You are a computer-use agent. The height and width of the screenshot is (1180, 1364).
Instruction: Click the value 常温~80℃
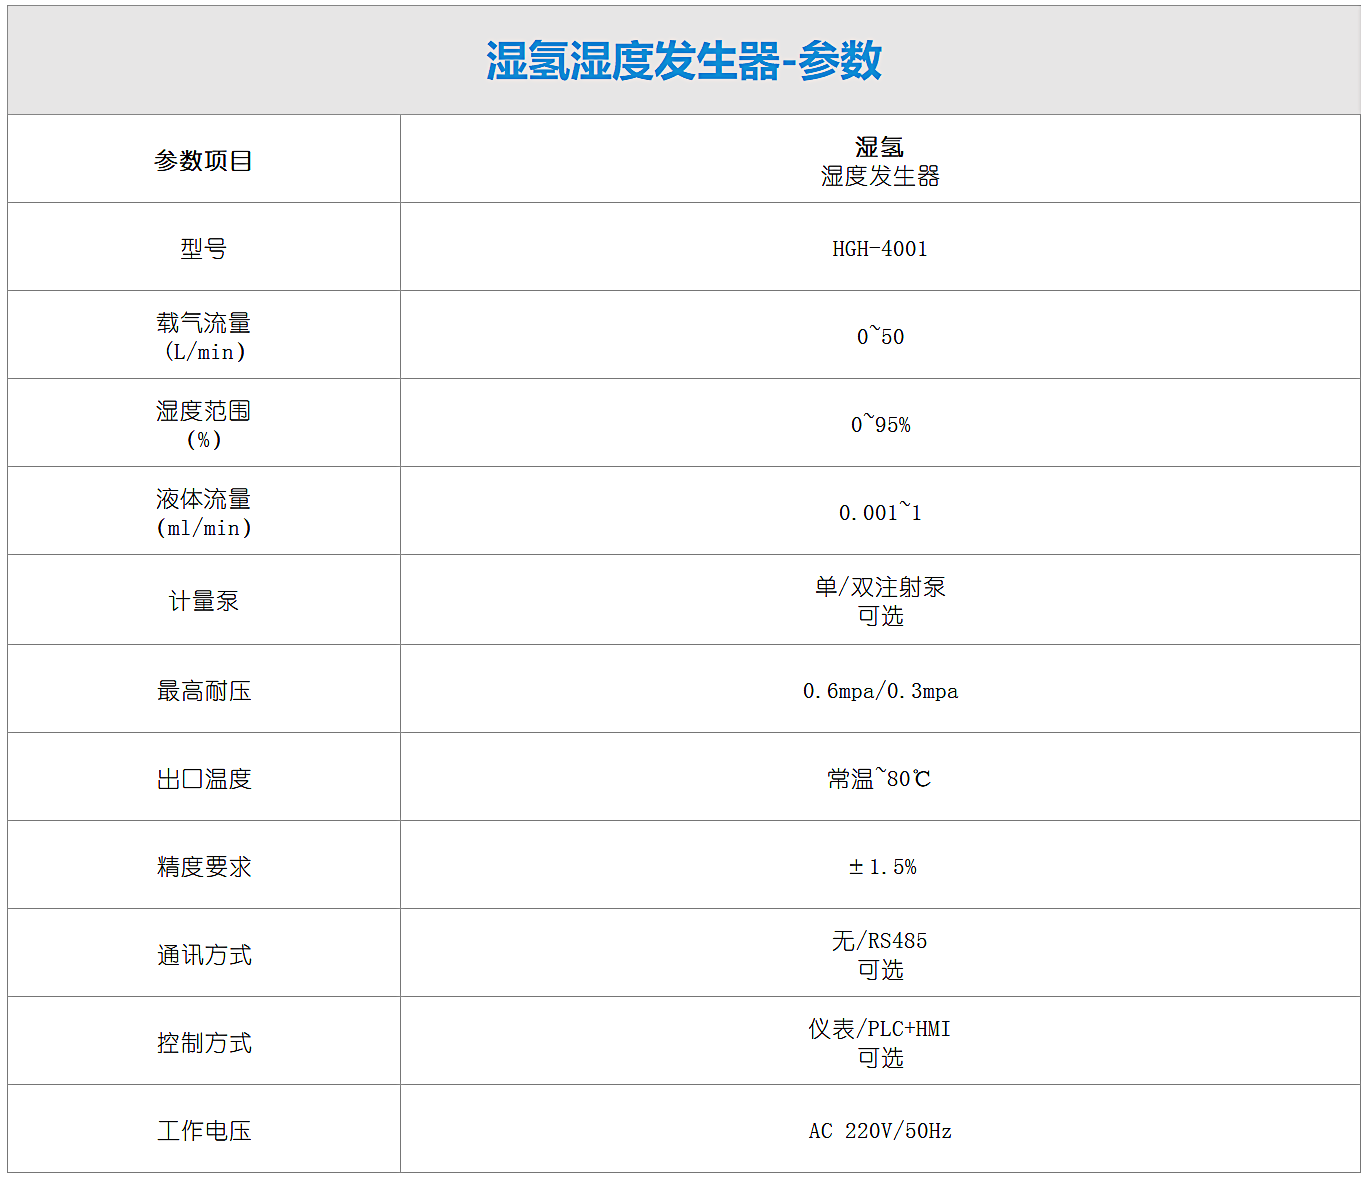click(880, 778)
